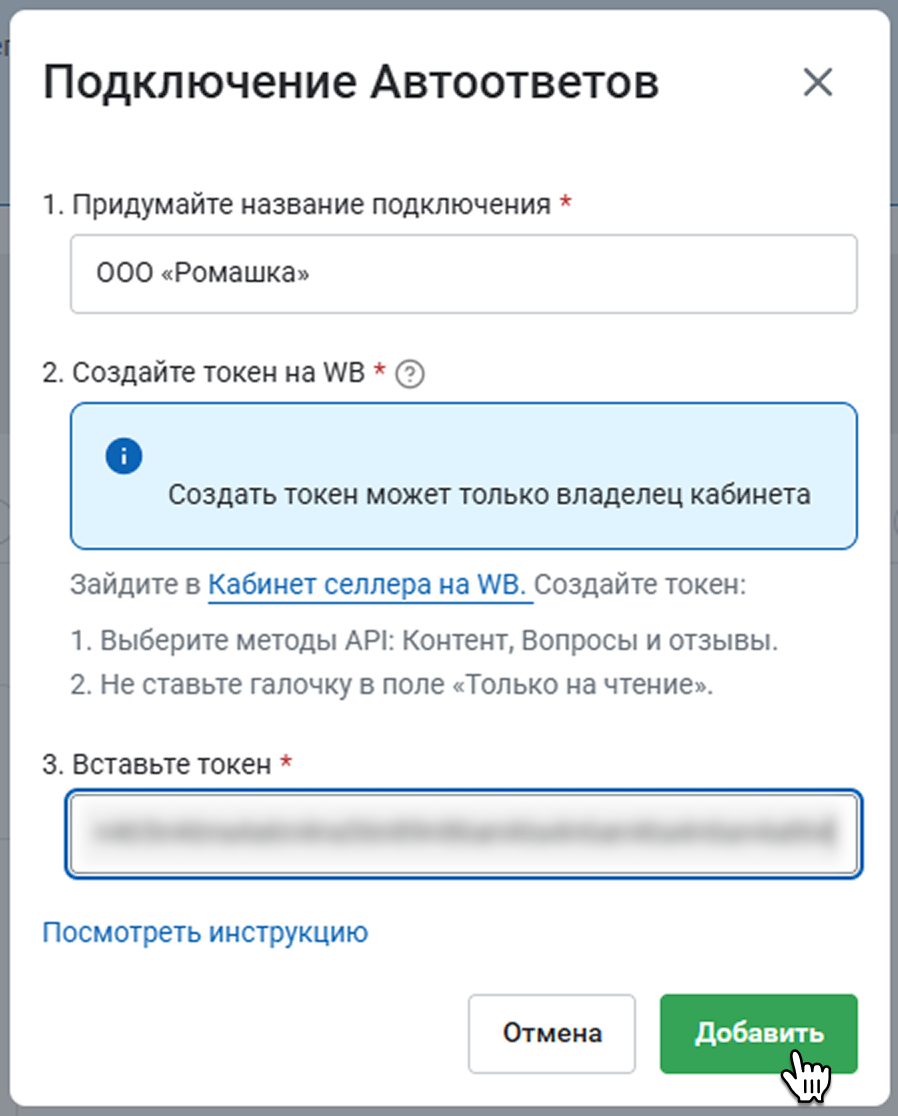Open the Кабинет селлера на WB link
The image size is (898, 1116).
point(367,585)
